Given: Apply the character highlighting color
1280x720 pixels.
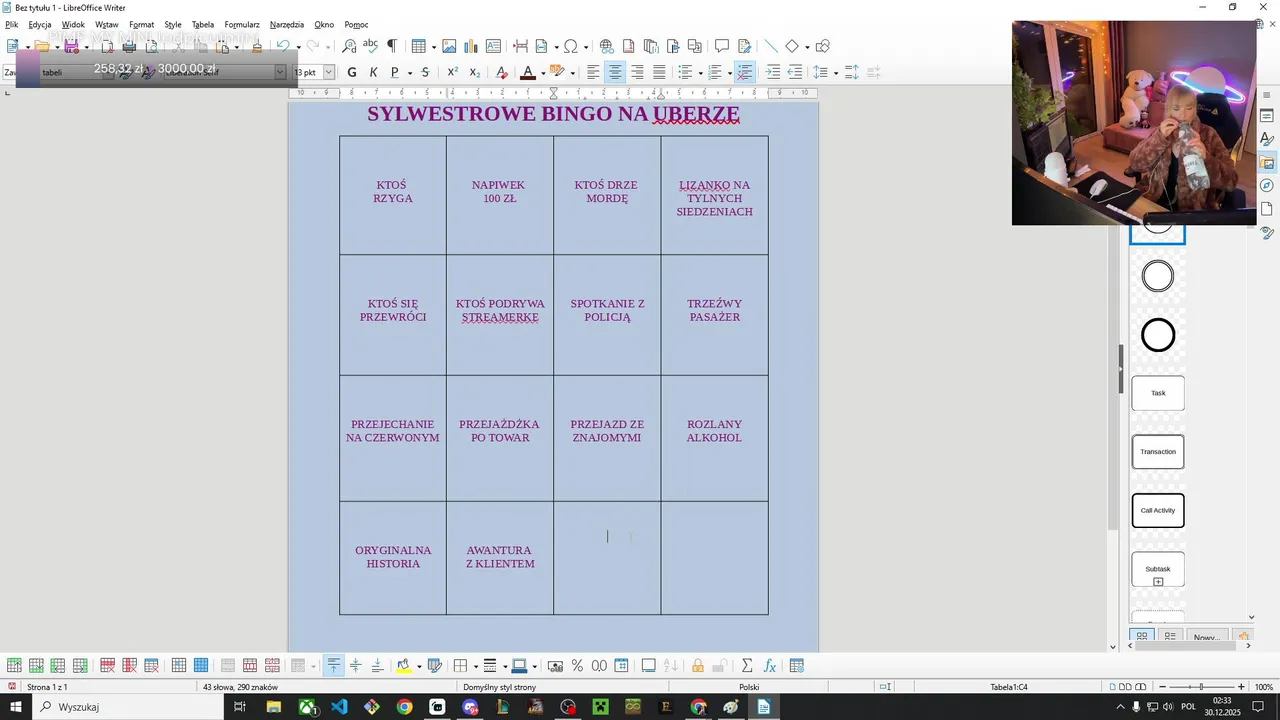Looking at the screenshot, I should pos(557,72).
